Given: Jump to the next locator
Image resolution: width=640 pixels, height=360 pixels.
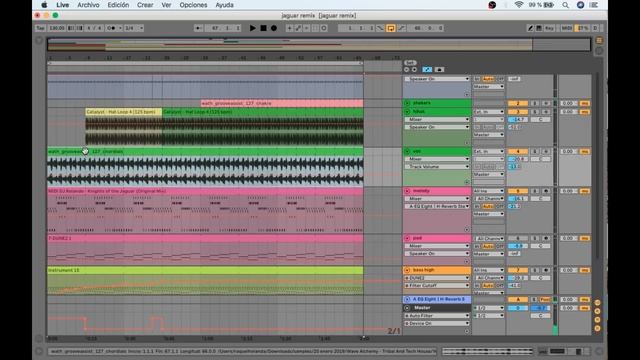Looking at the screenshot, I should coord(414,69).
